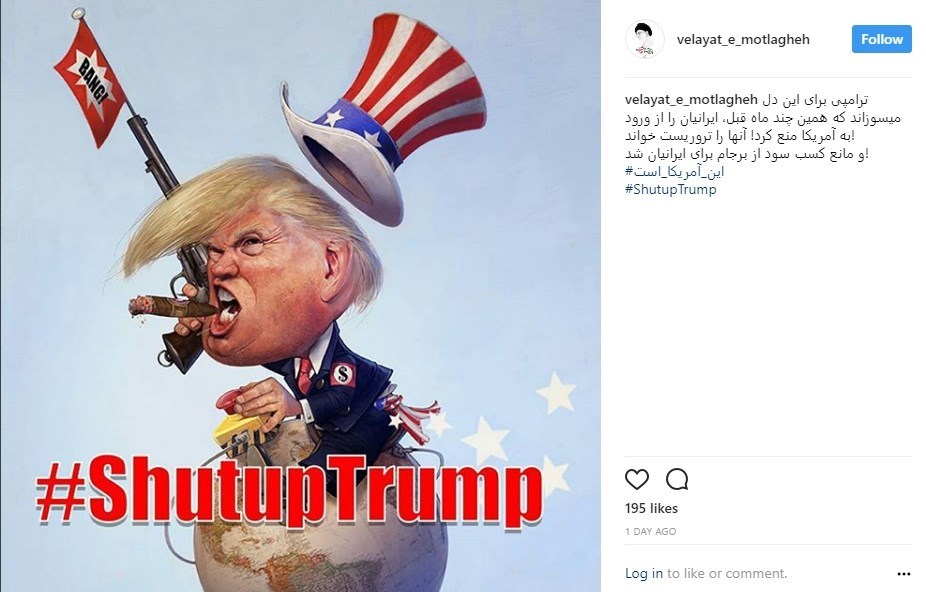Screen dimensions: 926x592
Task: Open the Persian hashtag above #ShutupTrump
Action: coord(674,172)
